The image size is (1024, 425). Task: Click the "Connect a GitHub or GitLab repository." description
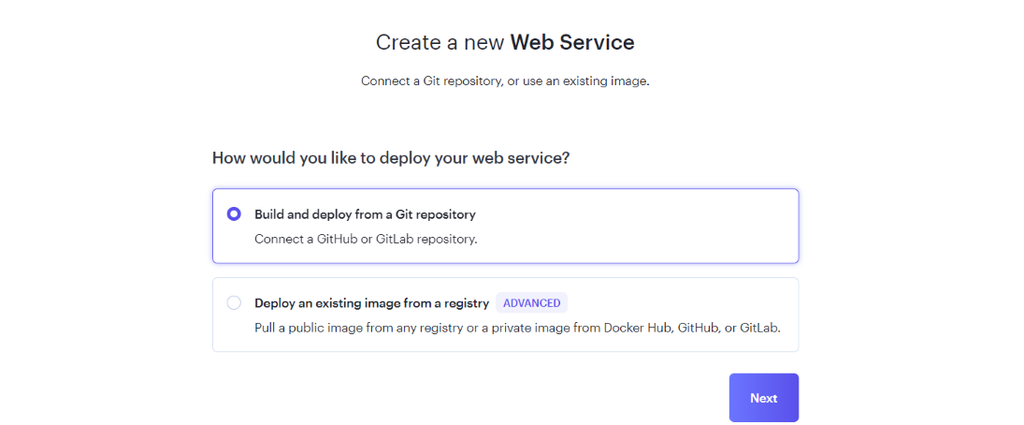[365, 239]
